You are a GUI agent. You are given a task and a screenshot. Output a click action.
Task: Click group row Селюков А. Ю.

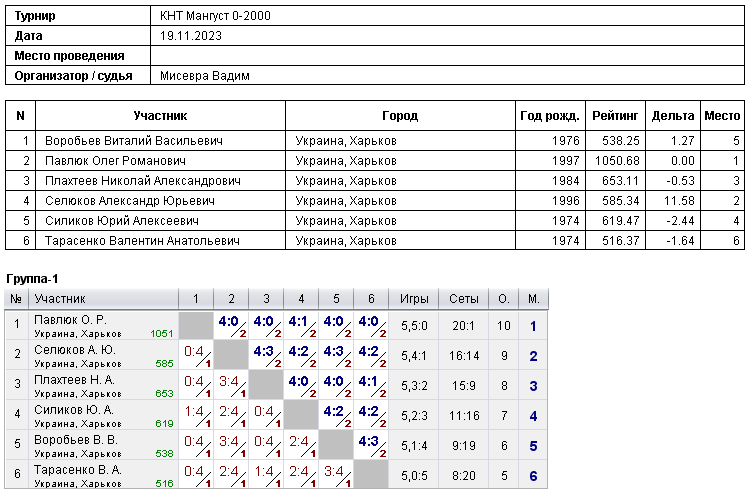(276, 356)
